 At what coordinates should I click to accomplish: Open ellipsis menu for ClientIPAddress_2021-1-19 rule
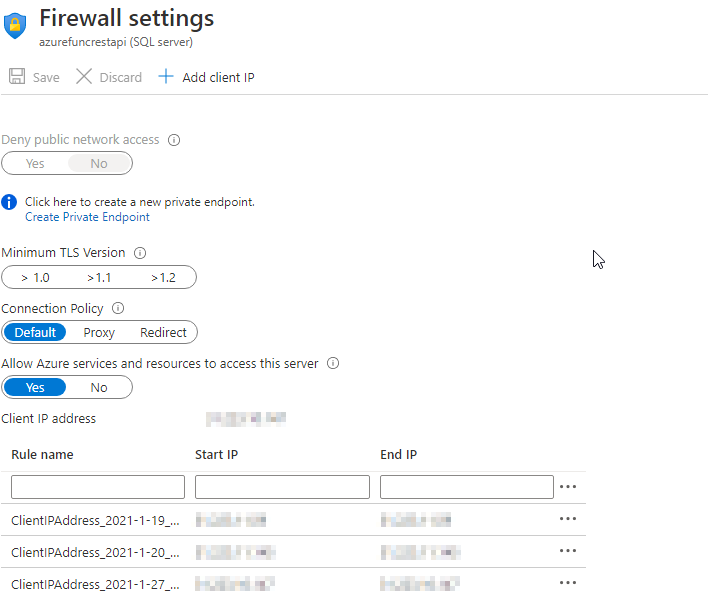pyautogui.click(x=568, y=519)
